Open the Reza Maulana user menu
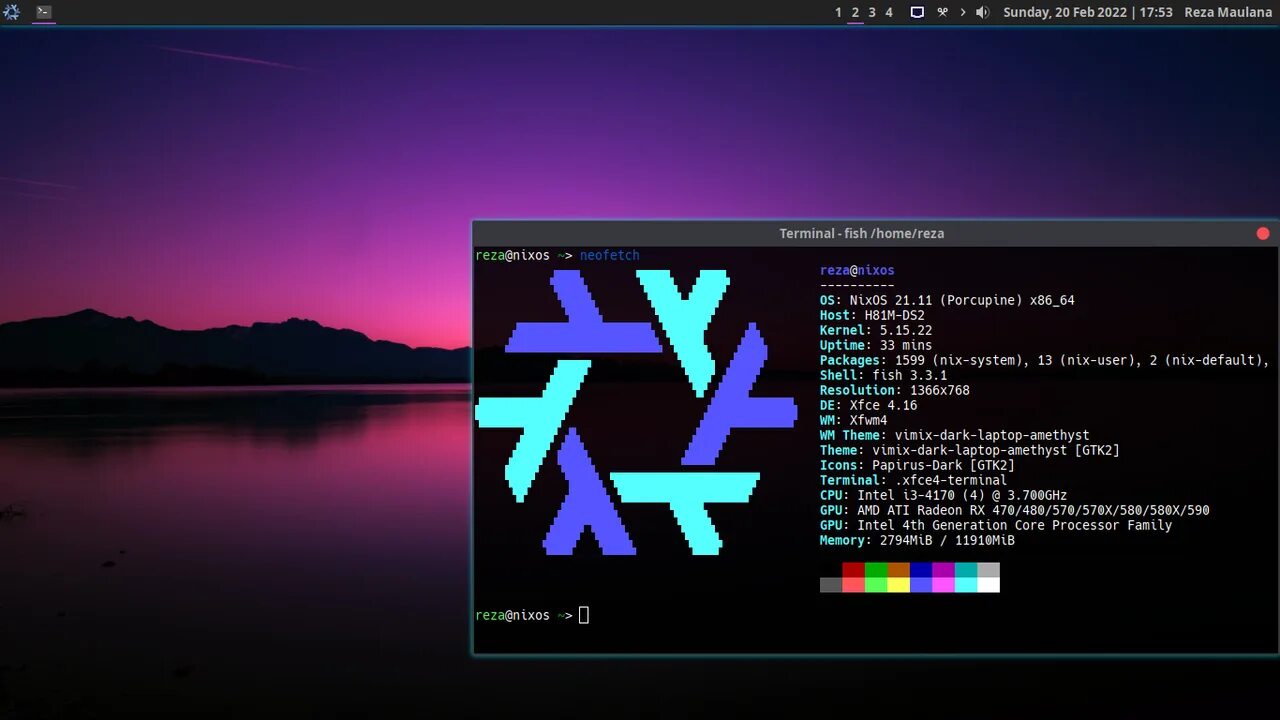 [x=1228, y=12]
